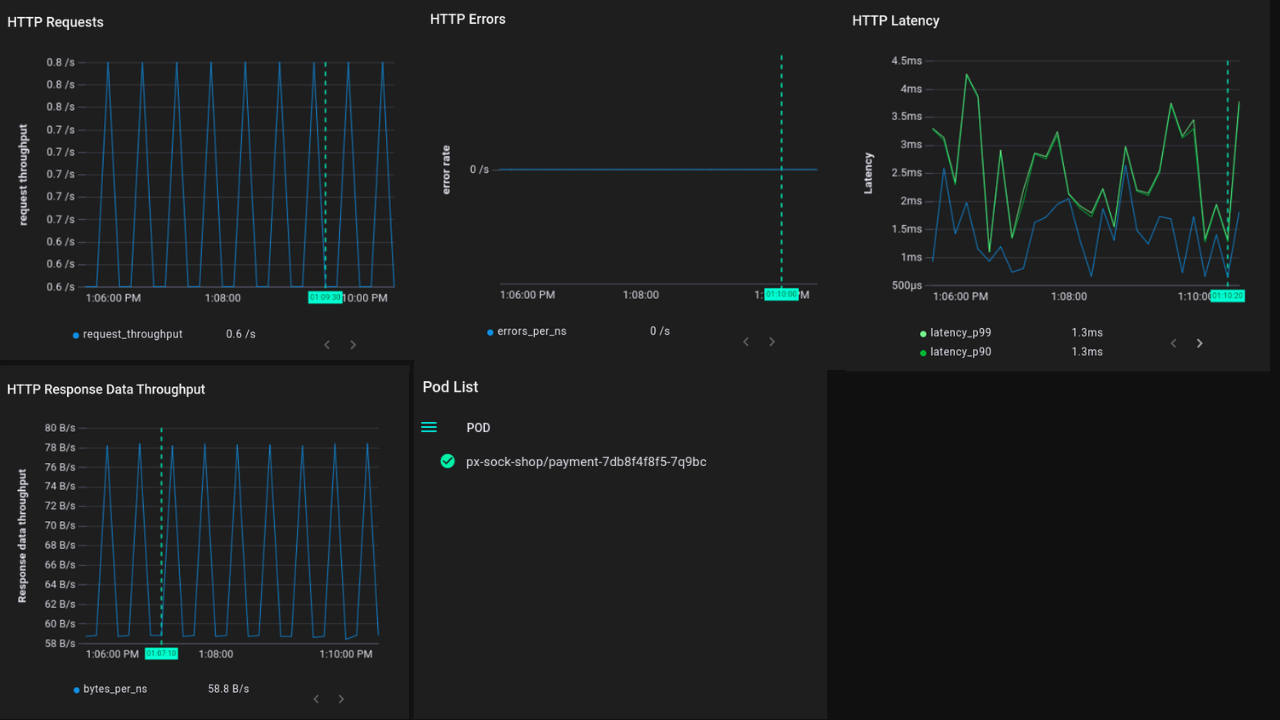
Task: Select the highlighted 01:07:10 time marker
Action: point(160,653)
